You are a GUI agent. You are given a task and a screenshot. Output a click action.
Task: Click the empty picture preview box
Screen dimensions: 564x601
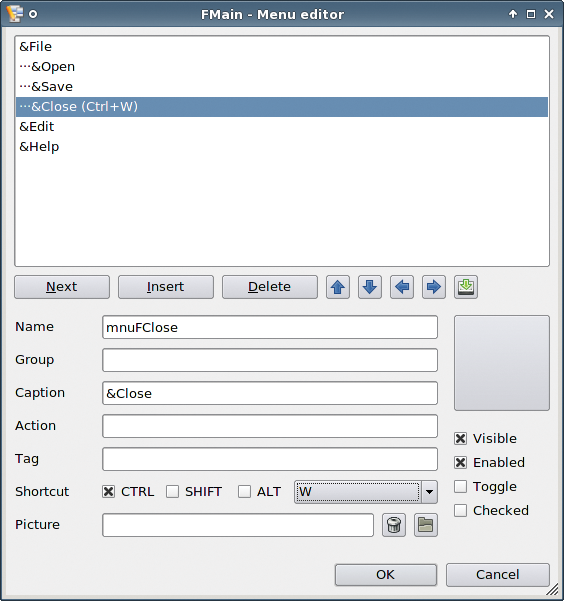click(x=502, y=363)
